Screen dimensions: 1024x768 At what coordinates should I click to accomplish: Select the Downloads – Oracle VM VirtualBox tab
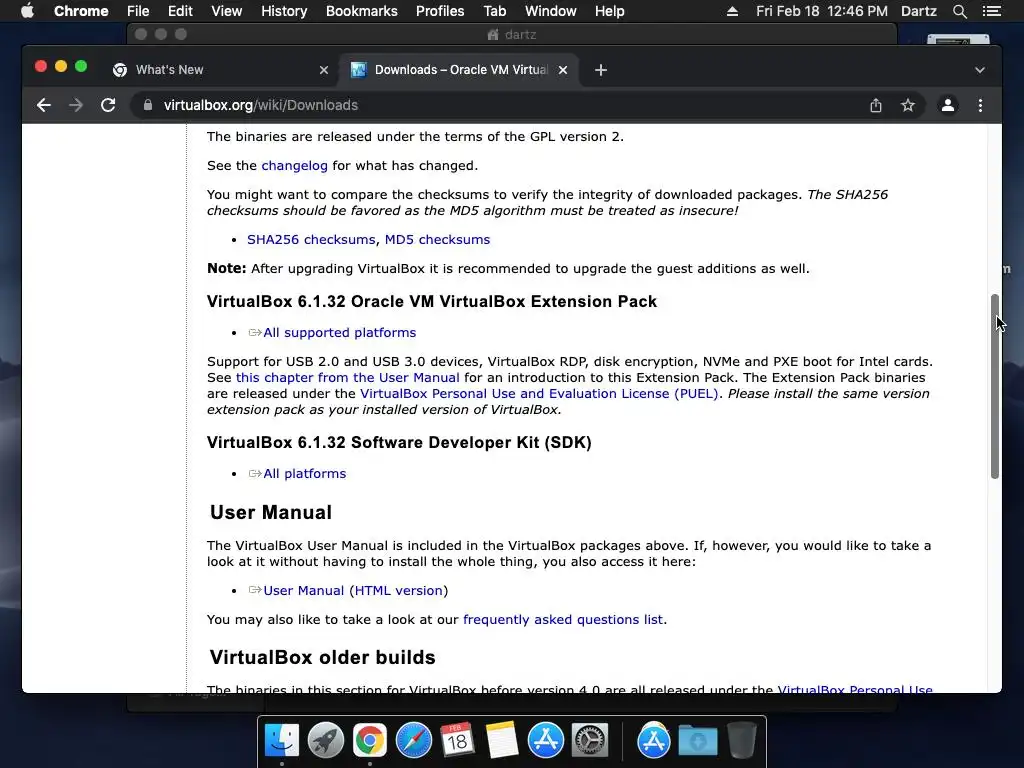pyautogui.click(x=457, y=70)
